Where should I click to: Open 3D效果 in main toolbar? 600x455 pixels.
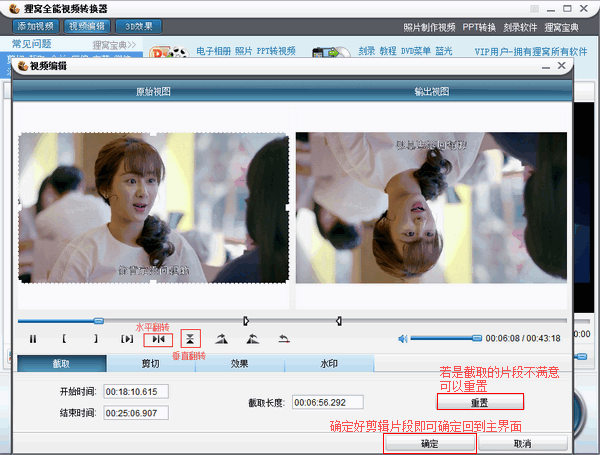(139, 26)
